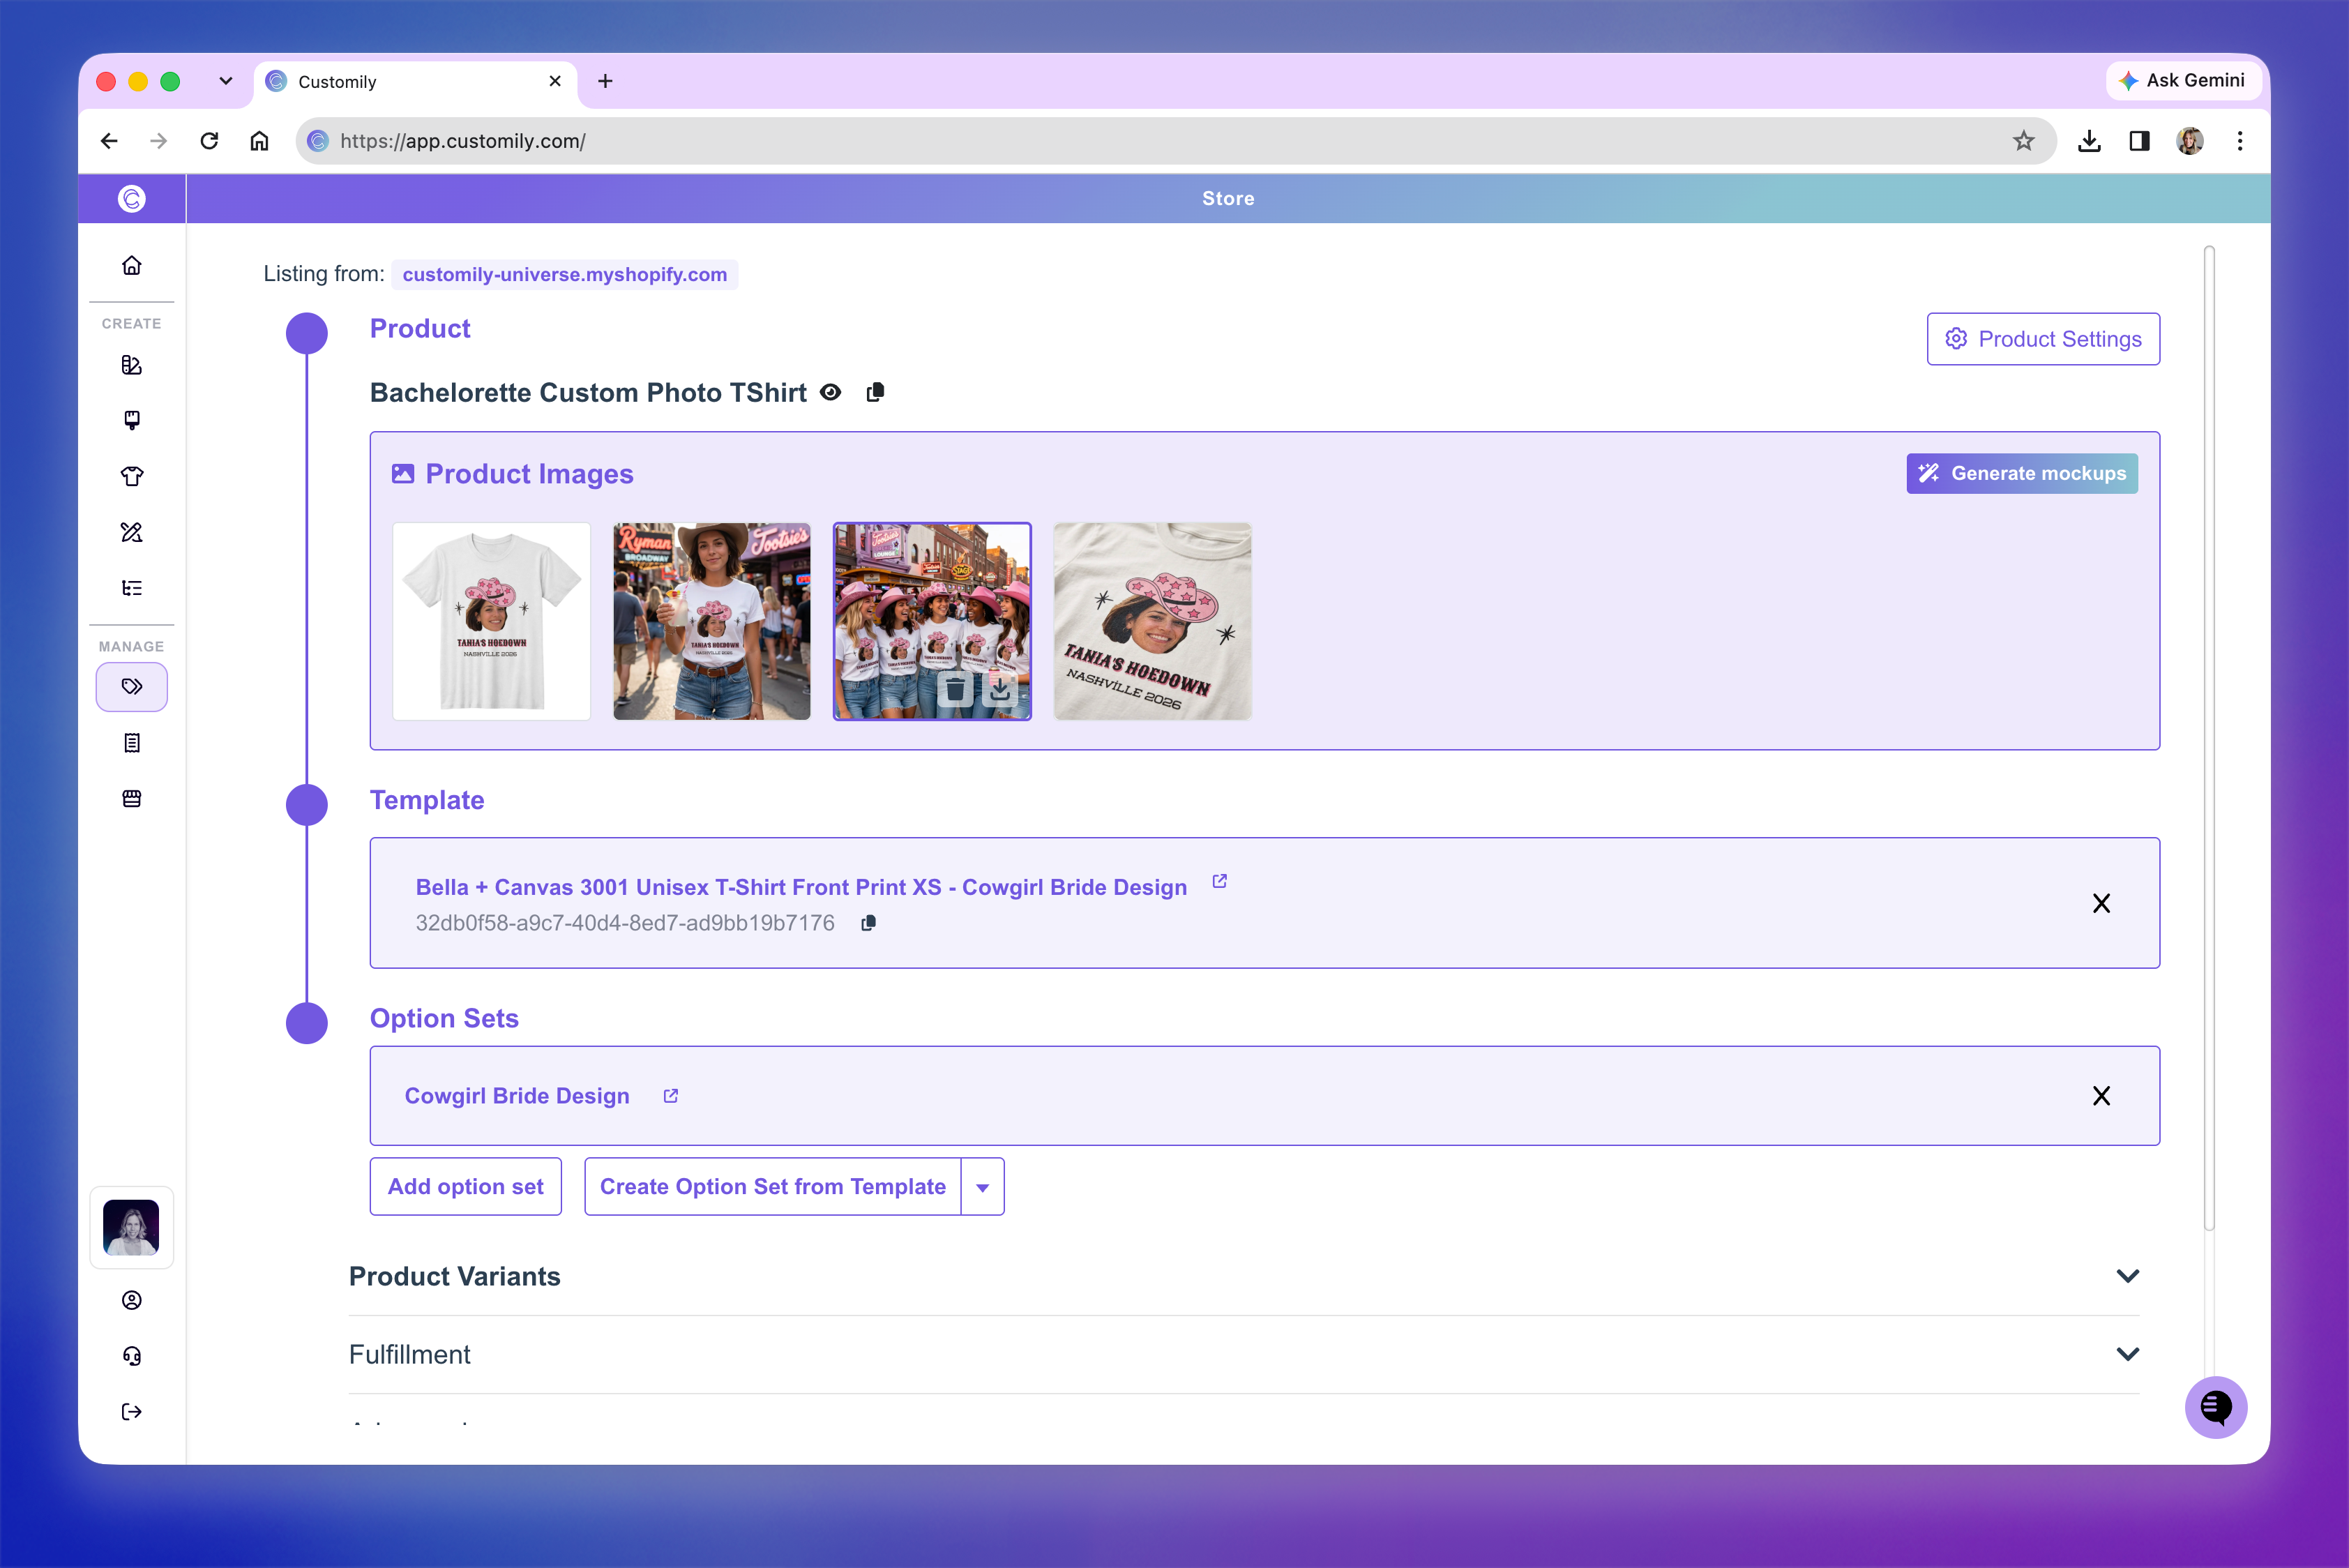Open the headset support icon
The width and height of the screenshot is (2349, 1568).
pos(131,1356)
